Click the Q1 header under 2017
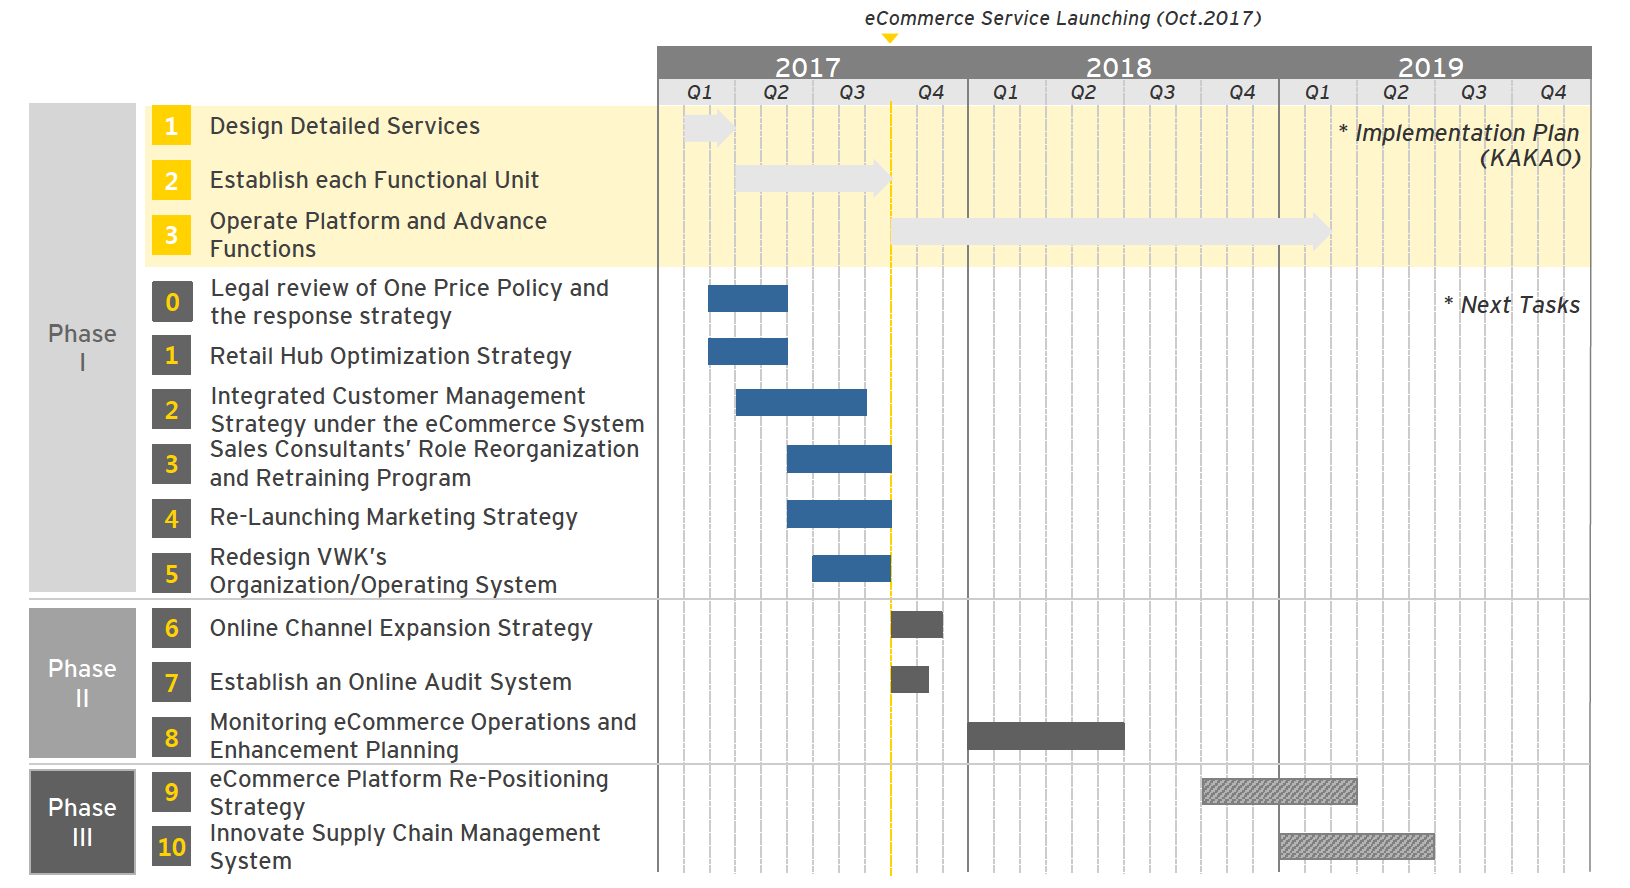1630x888 pixels. (699, 92)
